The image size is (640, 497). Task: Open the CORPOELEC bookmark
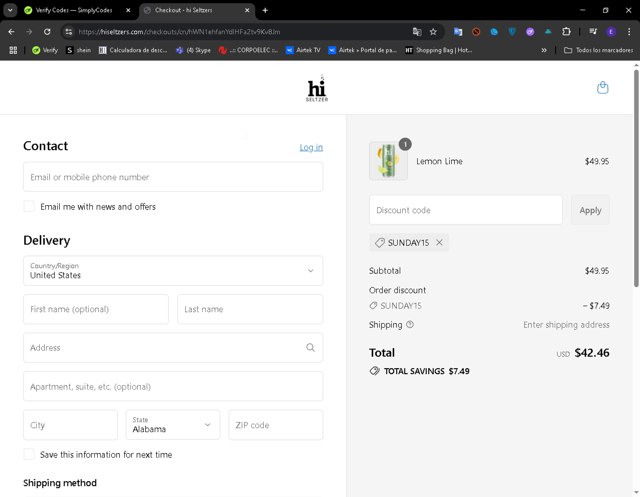tap(248, 50)
